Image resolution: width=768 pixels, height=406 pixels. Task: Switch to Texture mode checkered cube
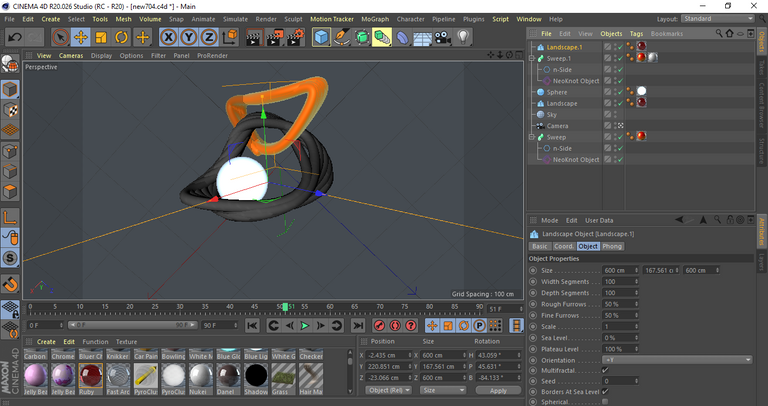10,110
